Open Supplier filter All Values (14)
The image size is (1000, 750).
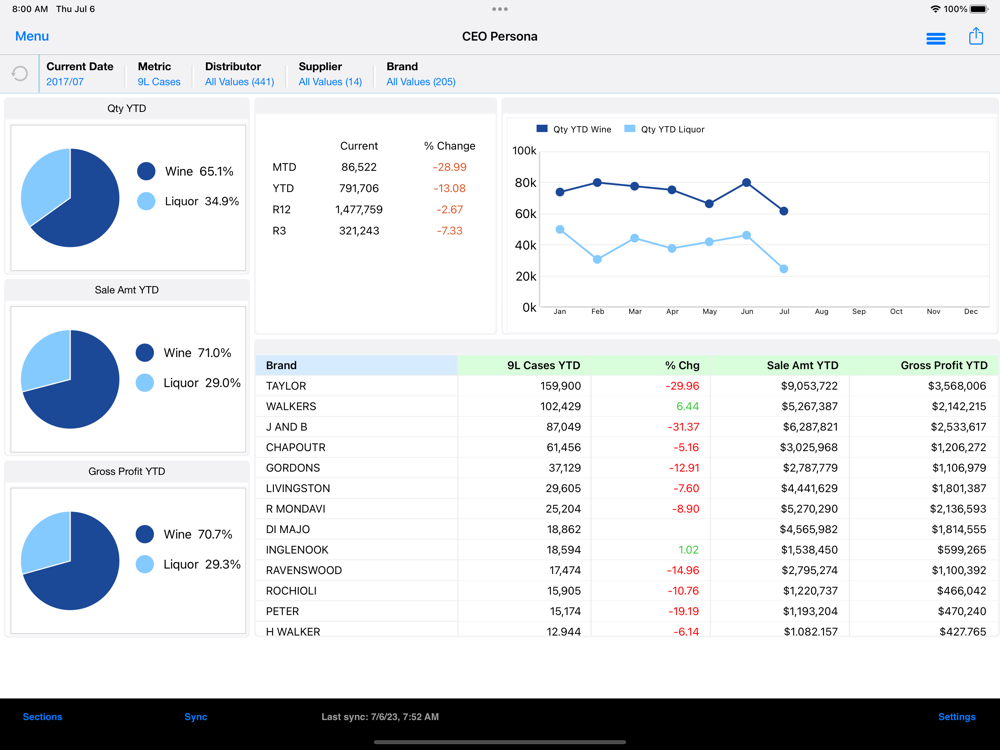[x=330, y=82]
